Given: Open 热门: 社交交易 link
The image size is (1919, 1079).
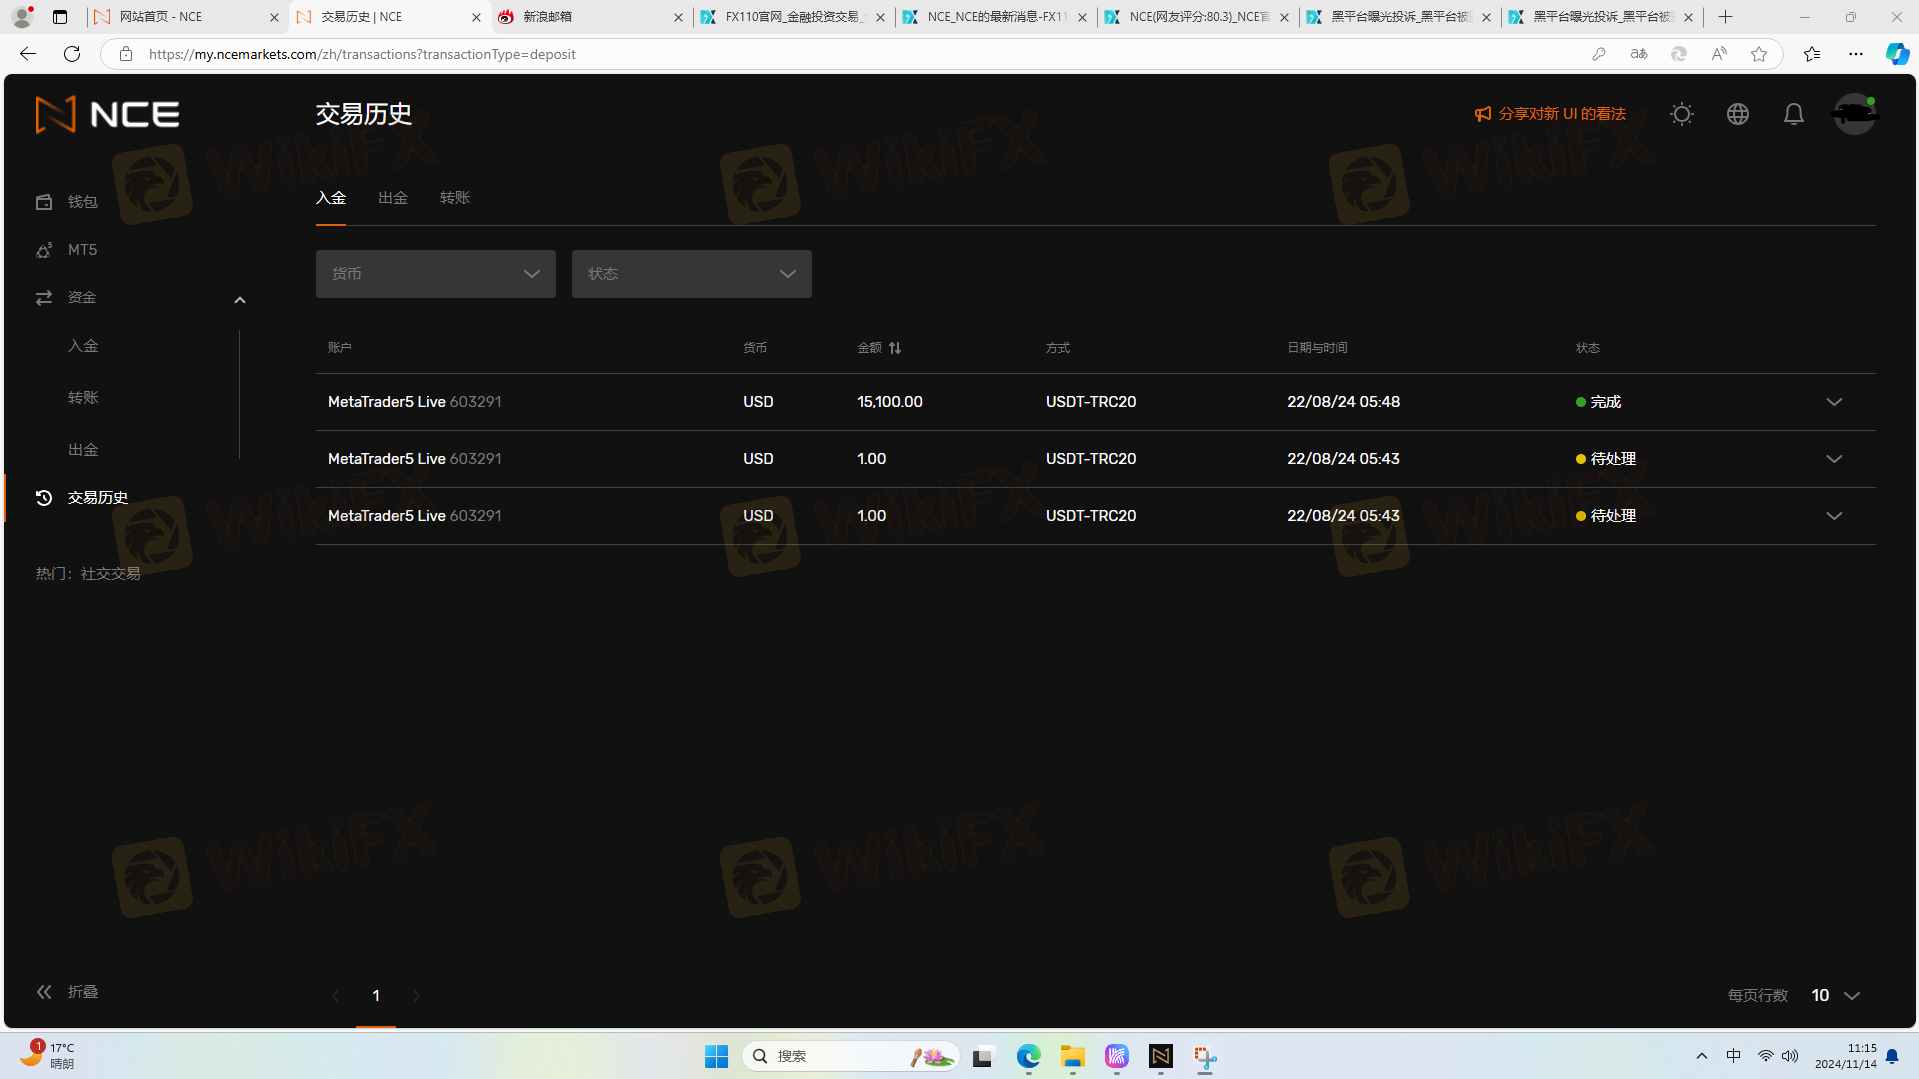Looking at the screenshot, I should [x=88, y=574].
